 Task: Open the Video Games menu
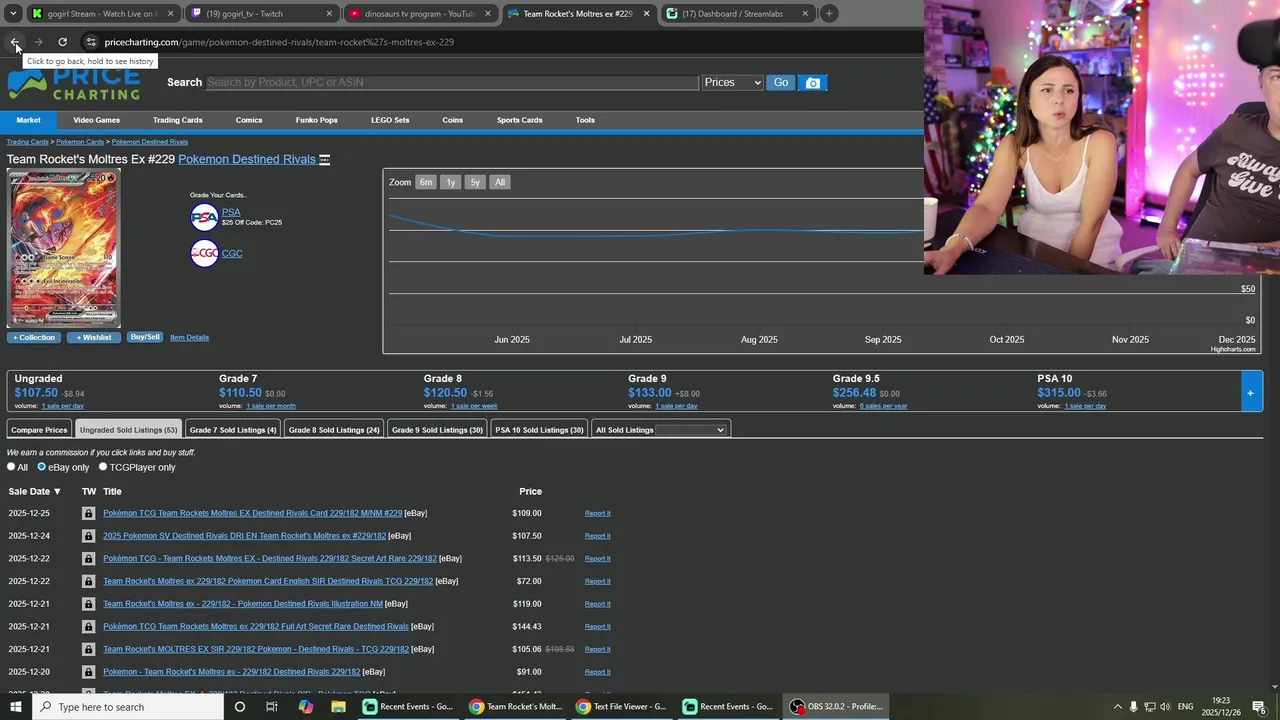coord(96,120)
